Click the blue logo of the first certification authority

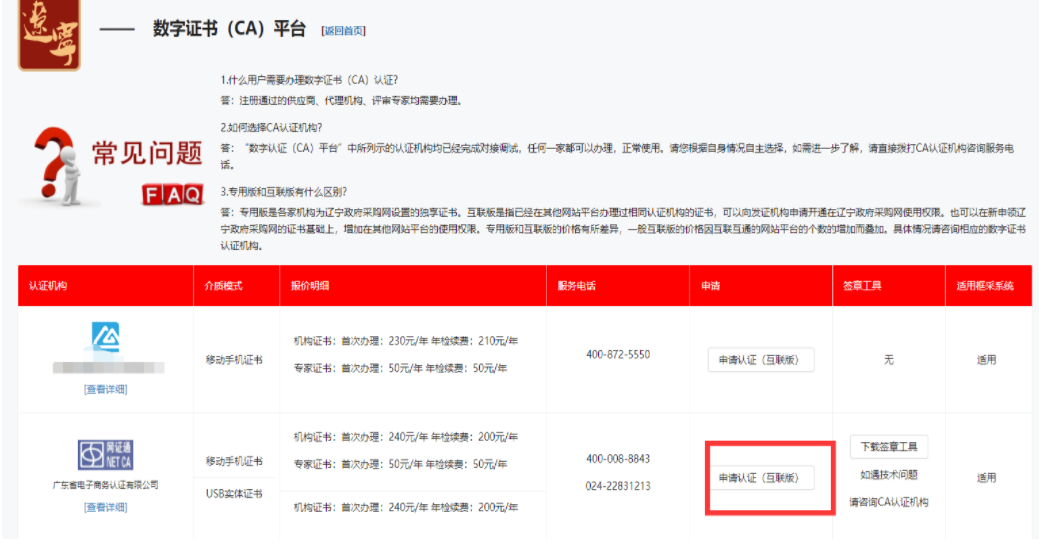click(x=106, y=337)
